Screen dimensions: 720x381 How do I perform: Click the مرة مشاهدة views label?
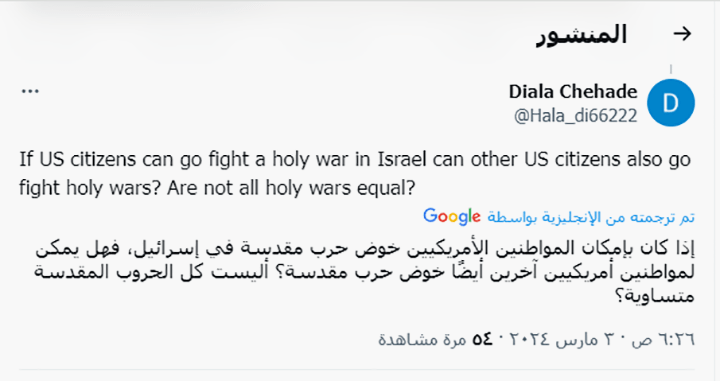click(x=422, y=340)
